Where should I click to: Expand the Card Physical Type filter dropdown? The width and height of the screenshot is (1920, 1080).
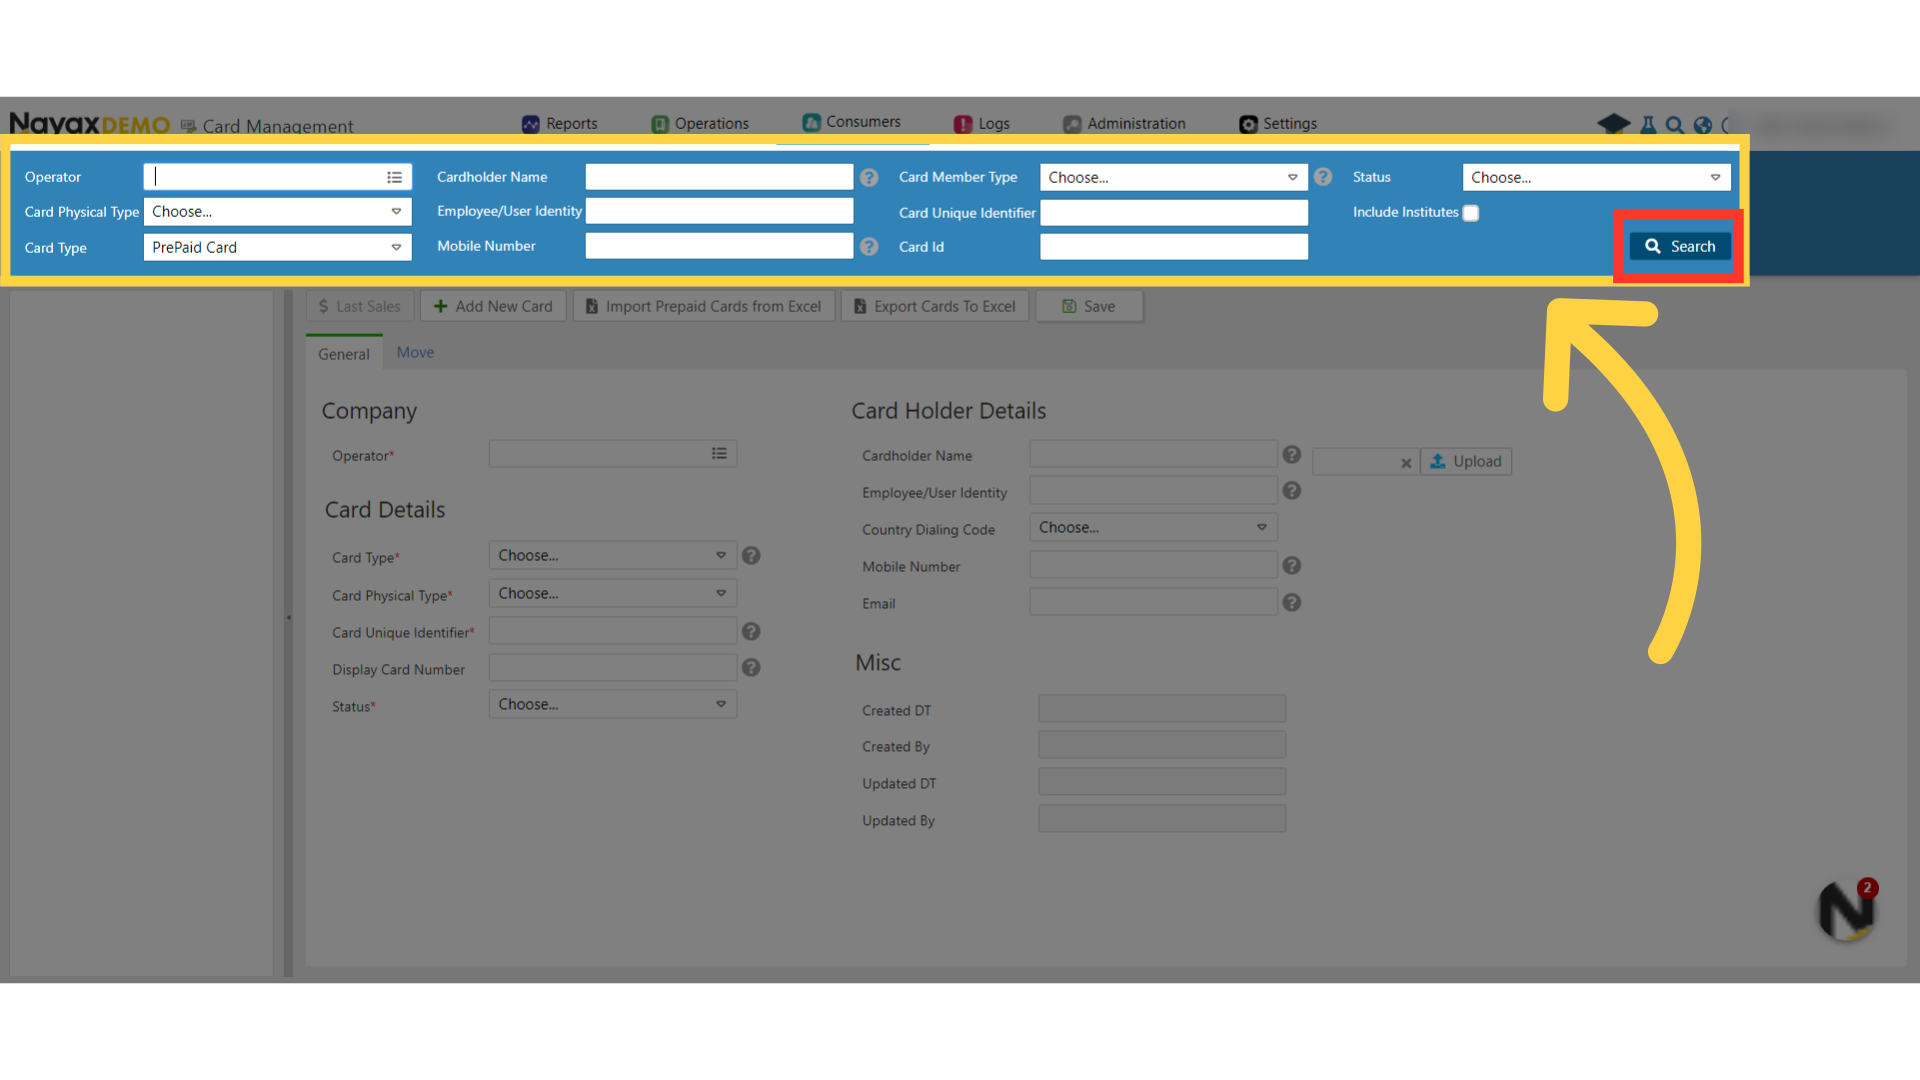(x=277, y=212)
